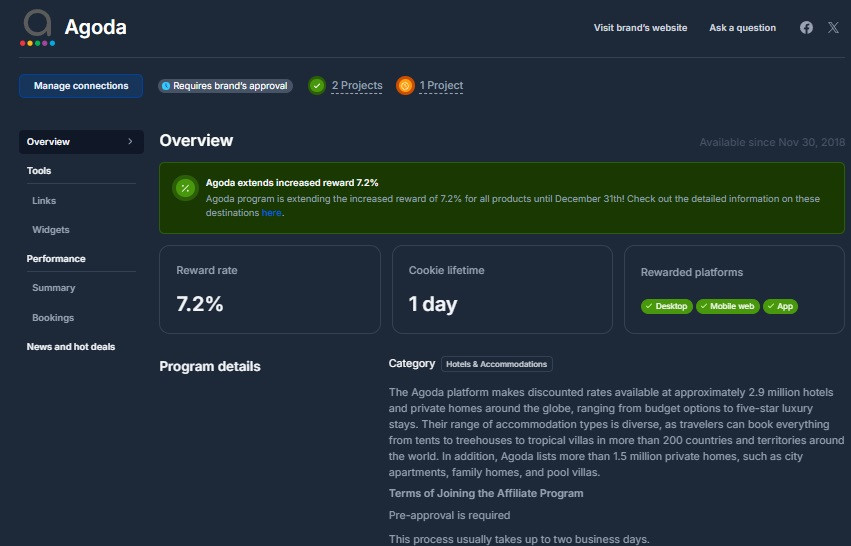Open the 2 Projects link

click(x=357, y=86)
